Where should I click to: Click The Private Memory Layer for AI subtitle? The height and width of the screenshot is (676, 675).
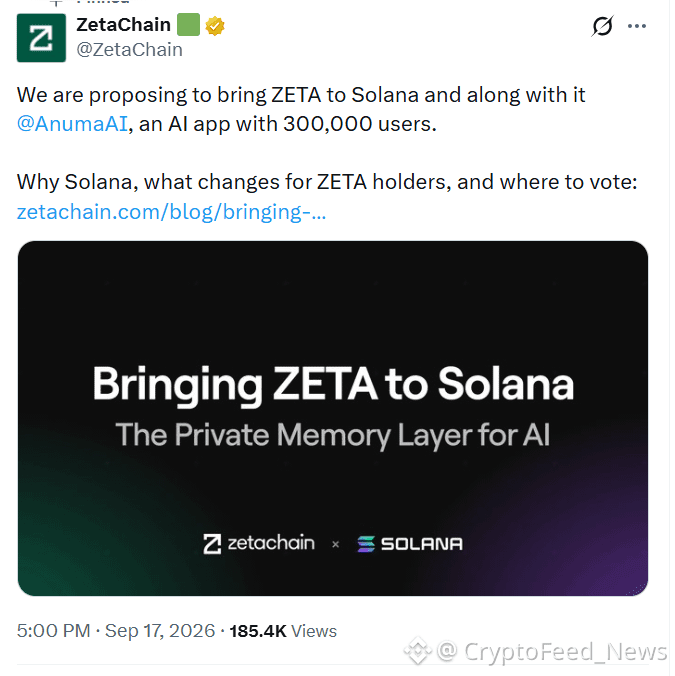click(x=333, y=435)
